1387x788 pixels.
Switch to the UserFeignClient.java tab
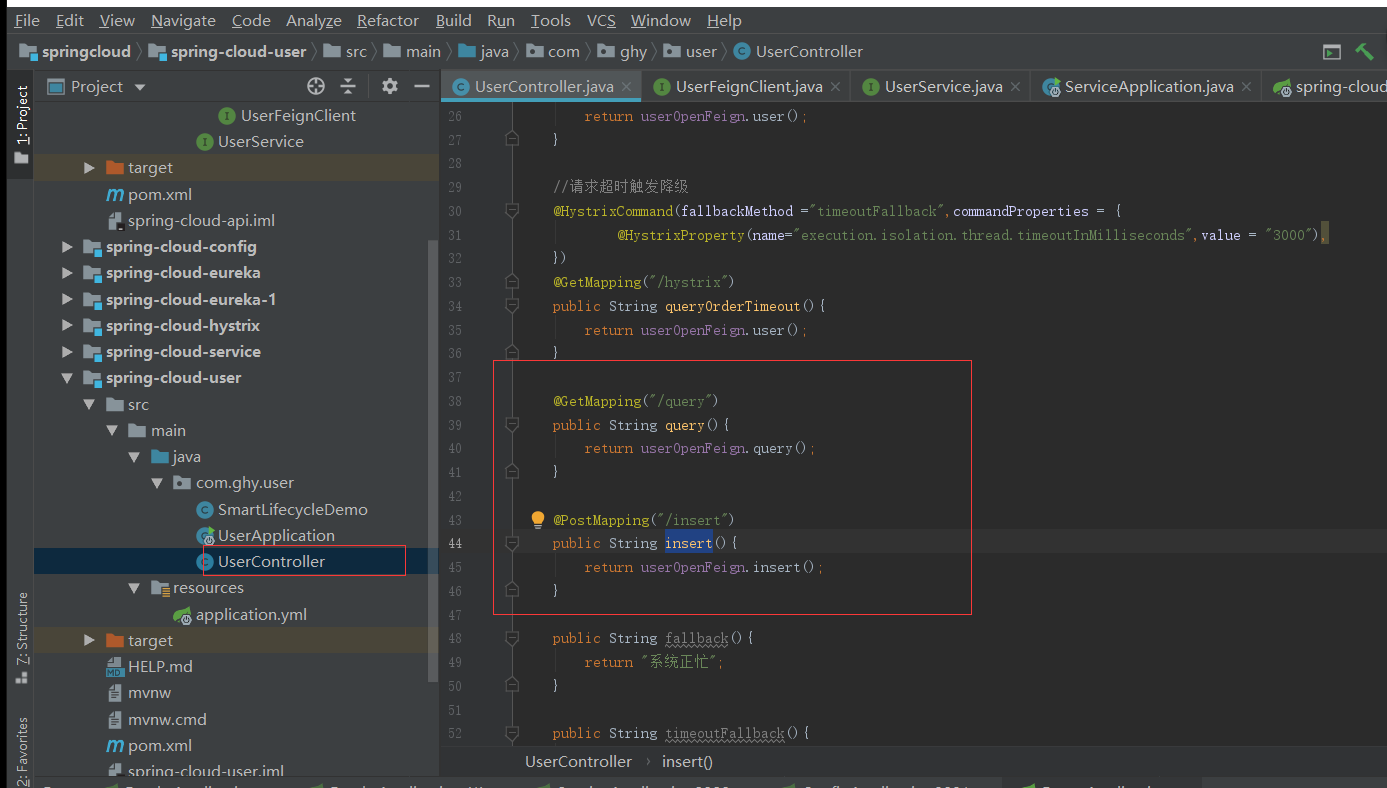748,87
